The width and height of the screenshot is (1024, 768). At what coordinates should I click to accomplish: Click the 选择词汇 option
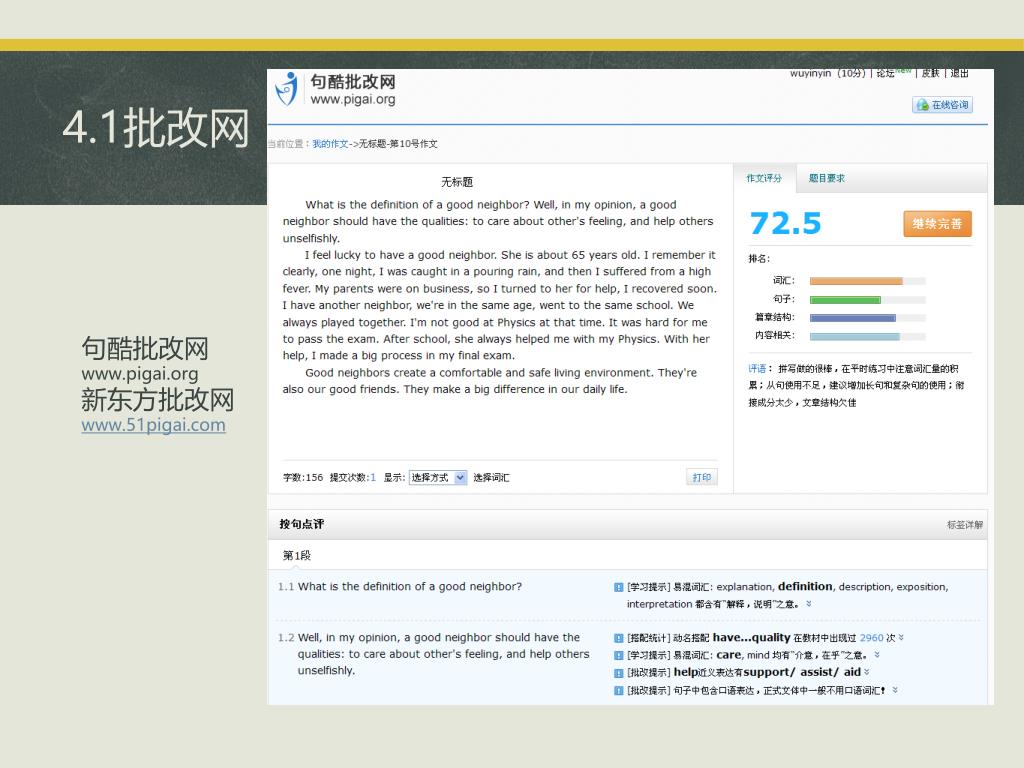point(491,477)
